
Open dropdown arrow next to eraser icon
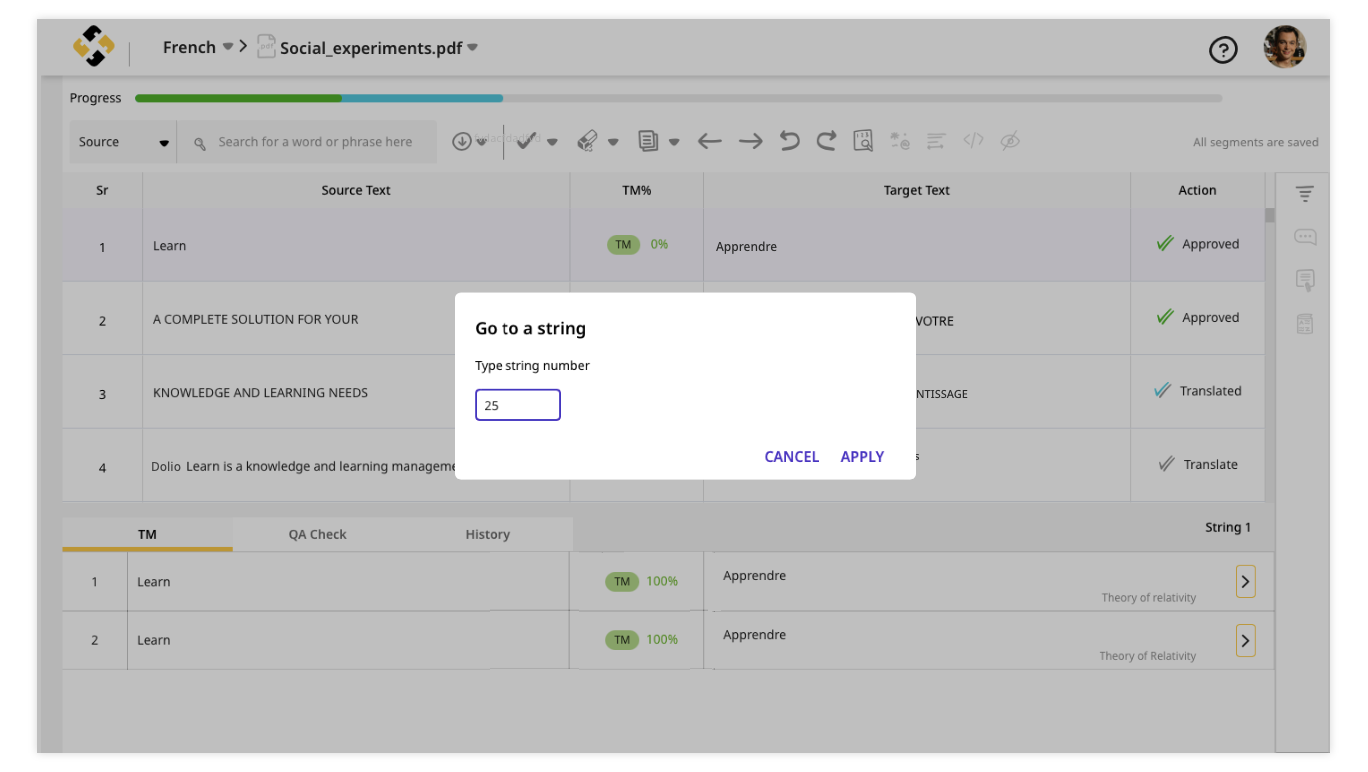(613, 142)
